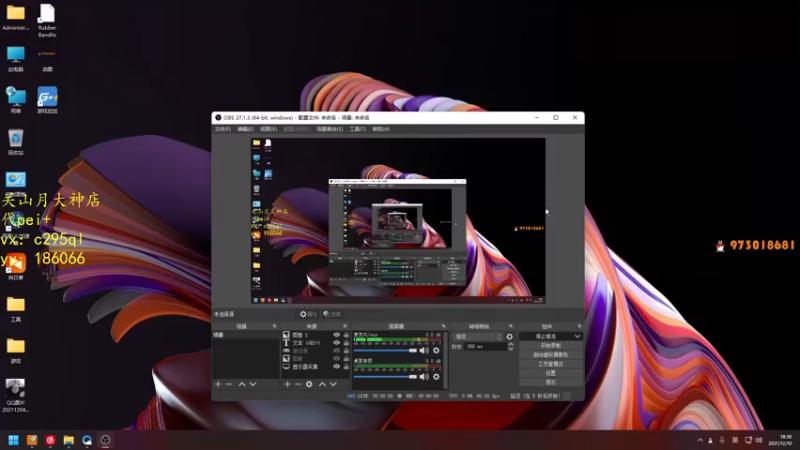Move the selected source down

click(x=333, y=384)
